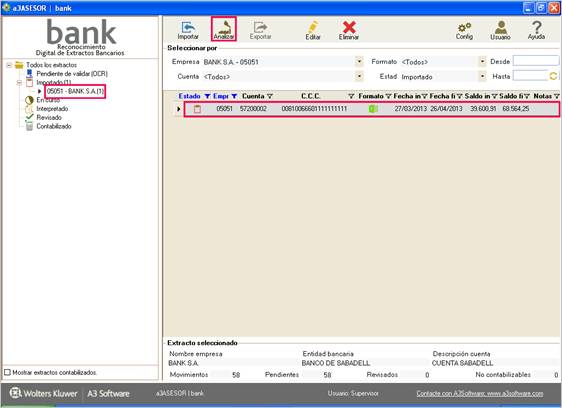Click account cell 57200002
The width and height of the screenshot is (562, 408).
pos(253,109)
